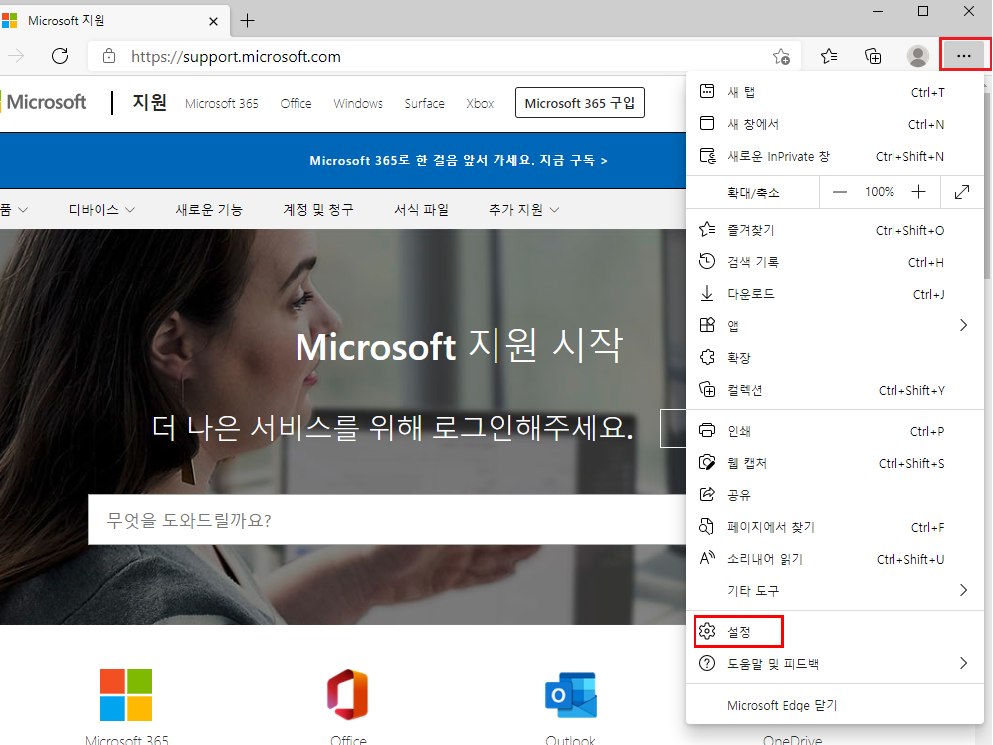Zoom in with the plus button
Image resolution: width=993 pixels, height=745 pixels.
pos(918,191)
